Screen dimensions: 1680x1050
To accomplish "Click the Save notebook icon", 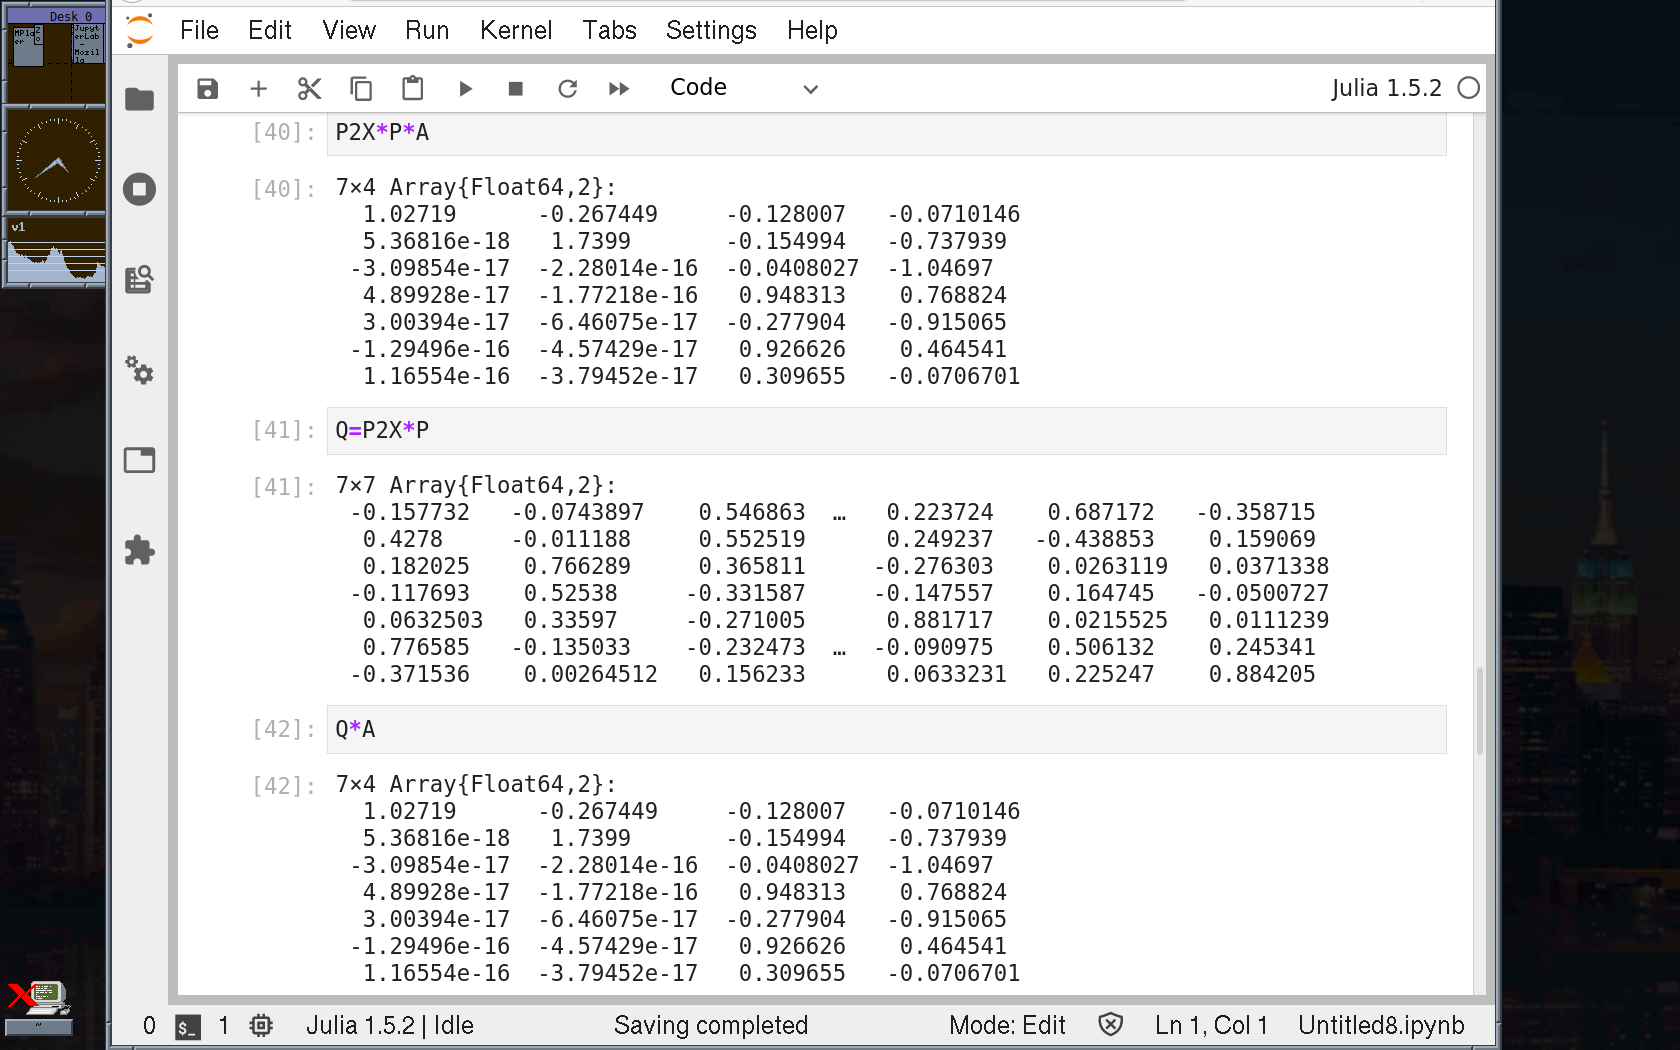I will click(x=207, y=89).
